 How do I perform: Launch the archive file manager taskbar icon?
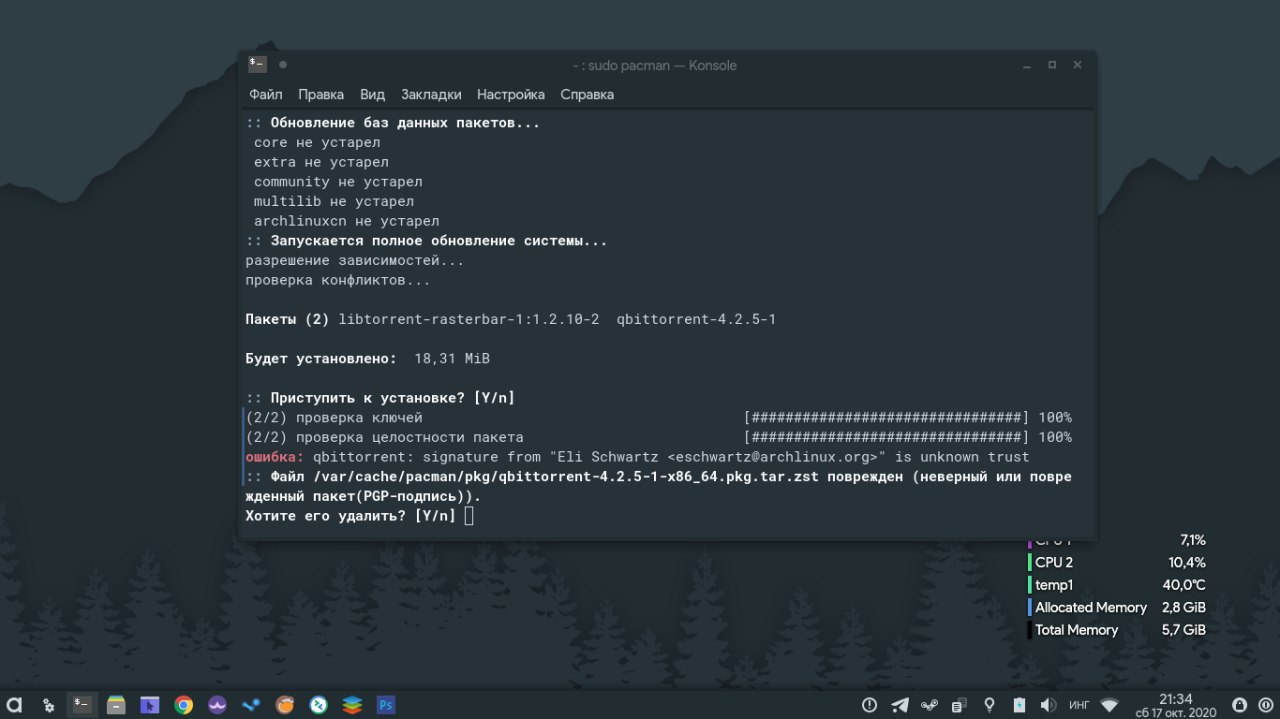pyautogui.click(x=116, y=705)
